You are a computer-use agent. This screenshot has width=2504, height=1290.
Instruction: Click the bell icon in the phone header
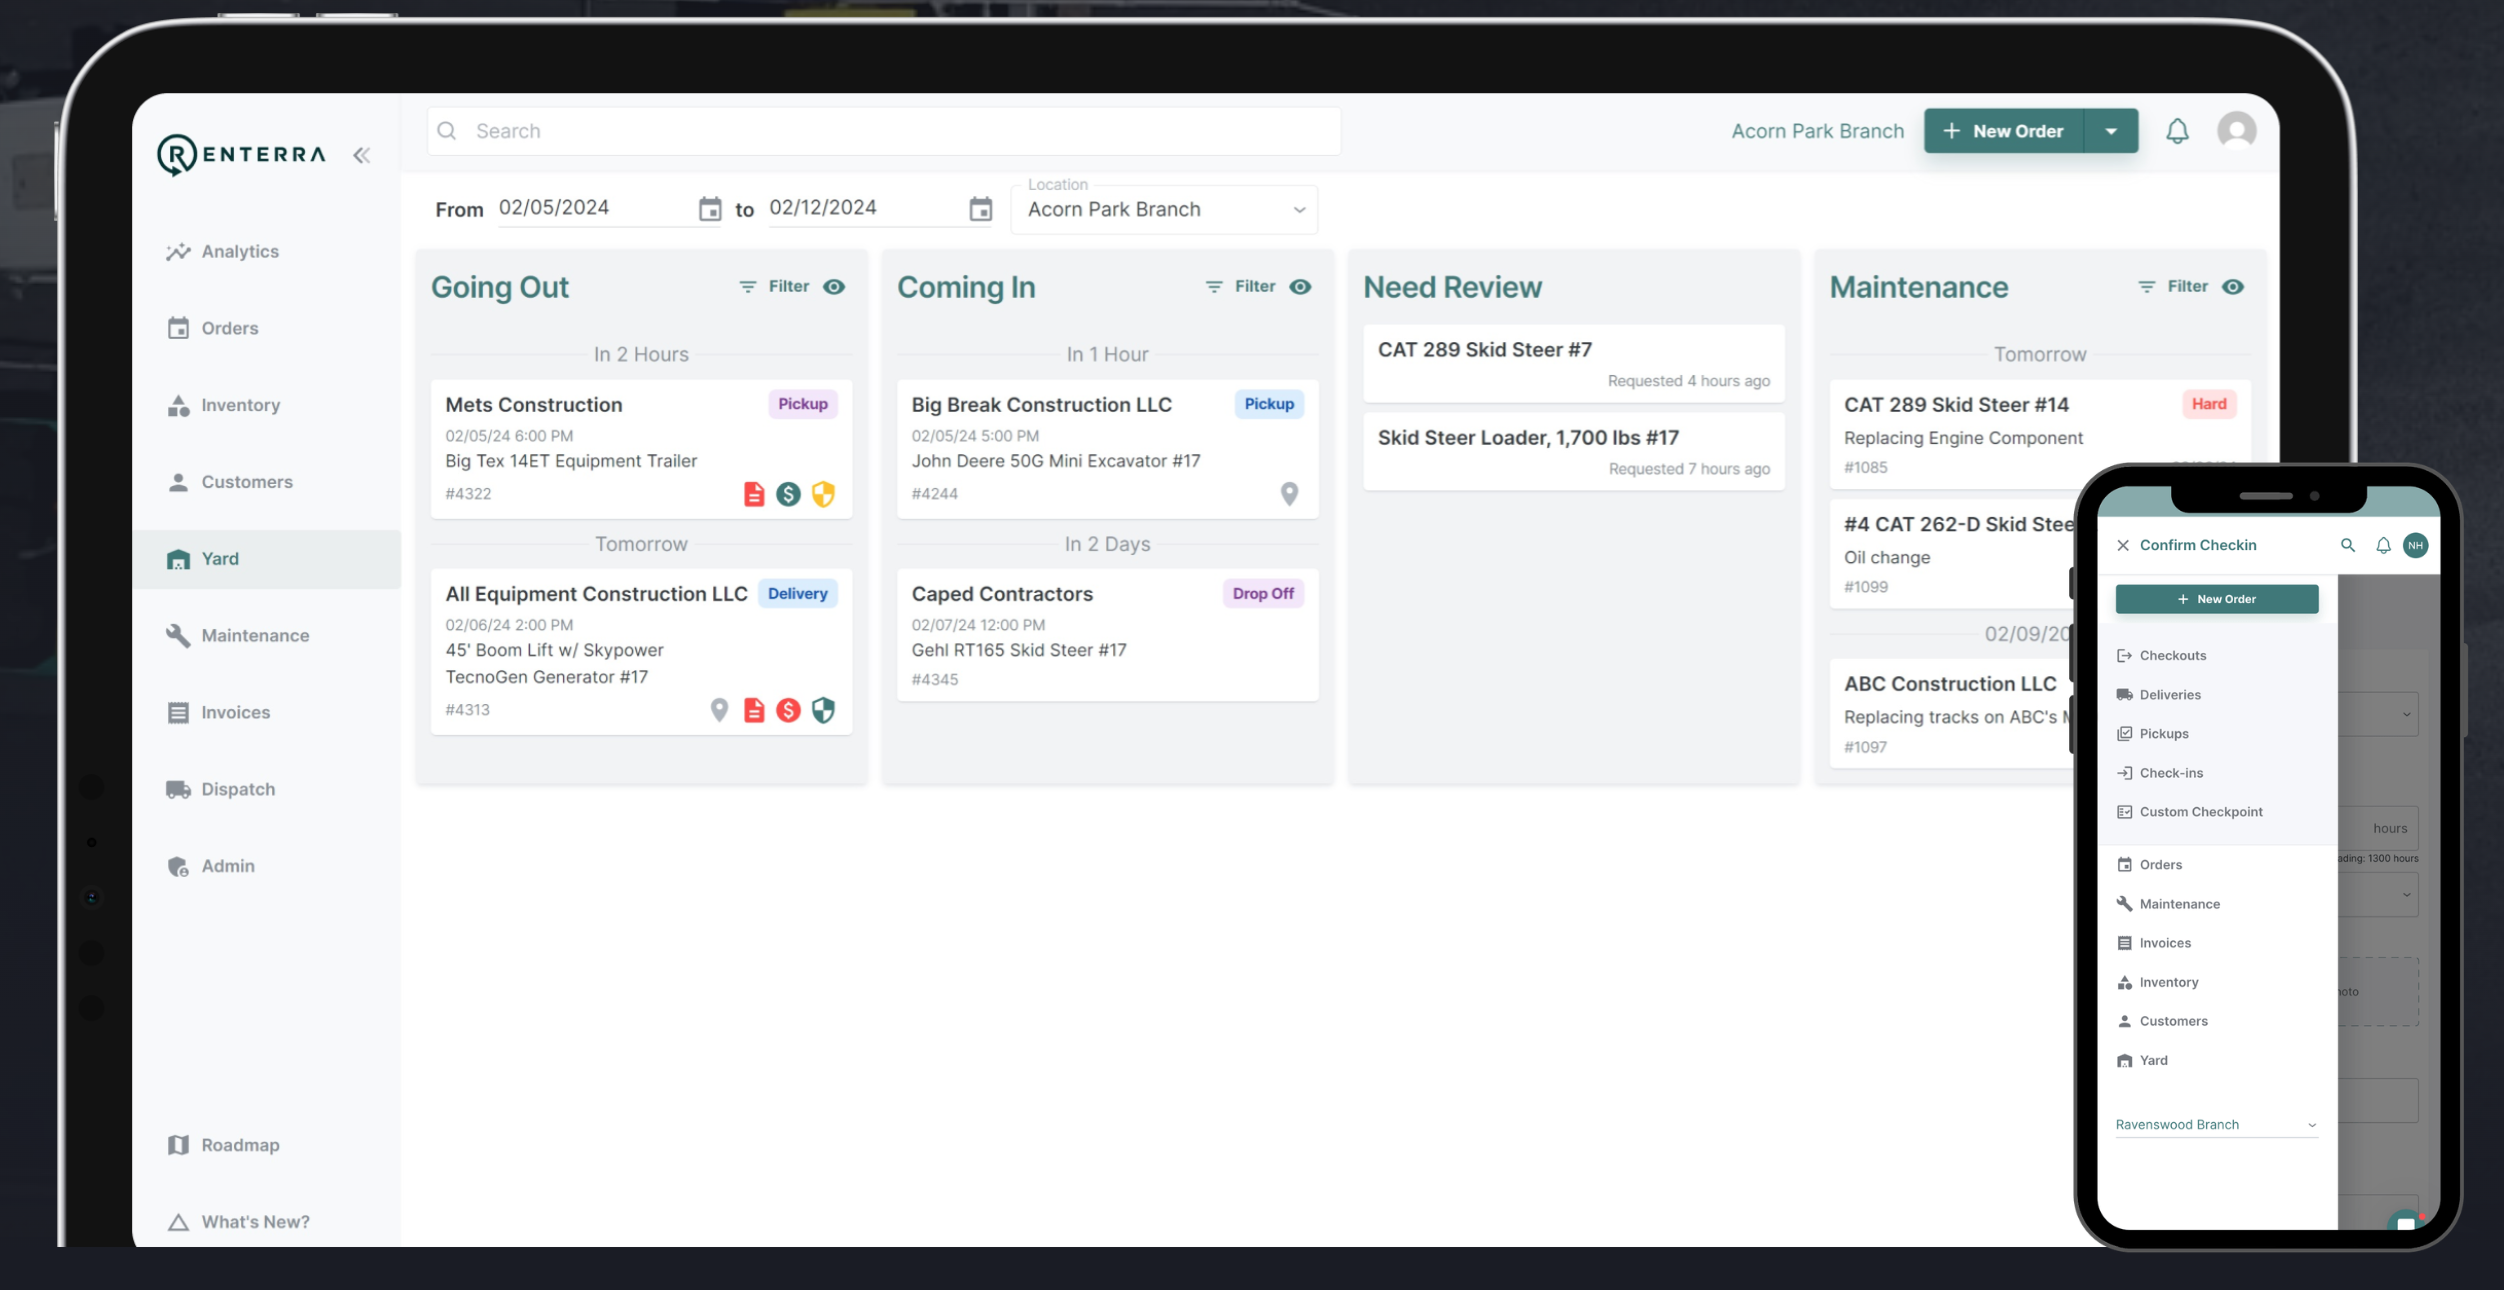[x=2383, y=545]
